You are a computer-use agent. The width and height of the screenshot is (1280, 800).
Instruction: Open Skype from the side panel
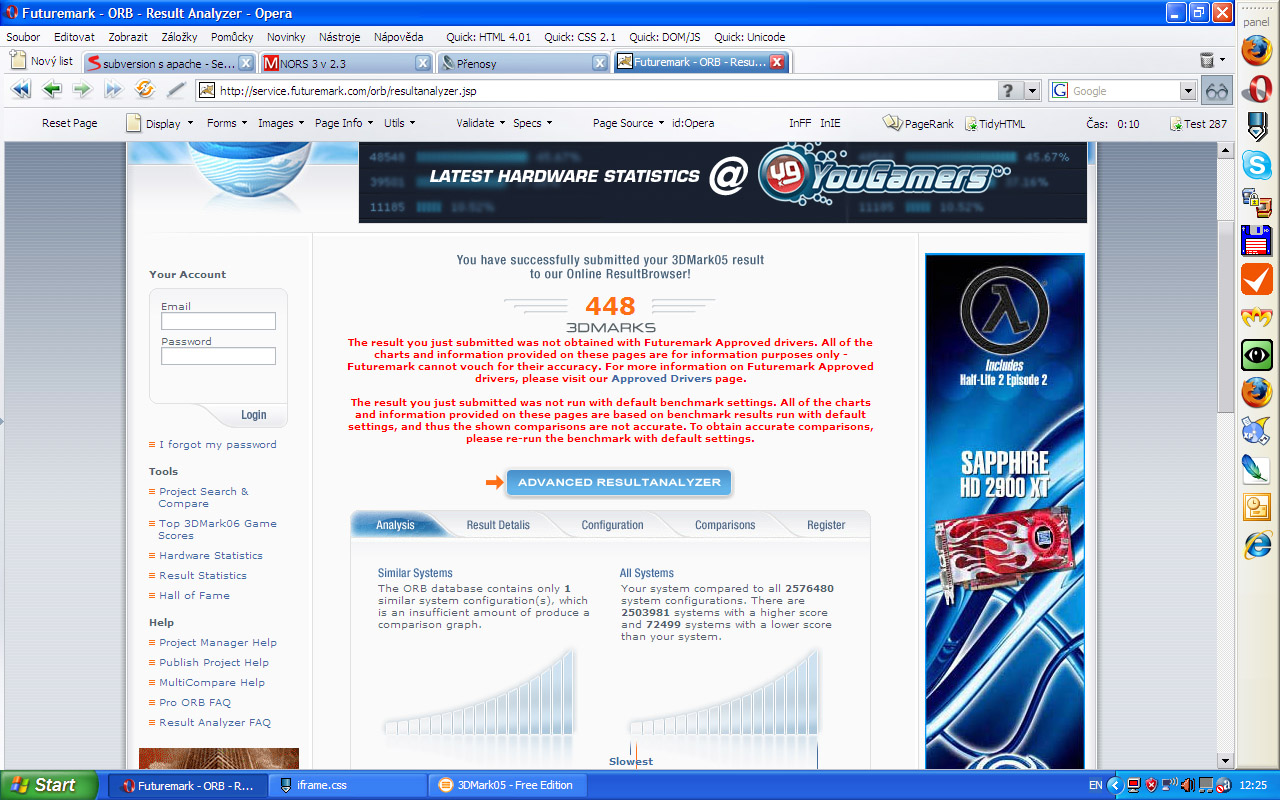1256,163
